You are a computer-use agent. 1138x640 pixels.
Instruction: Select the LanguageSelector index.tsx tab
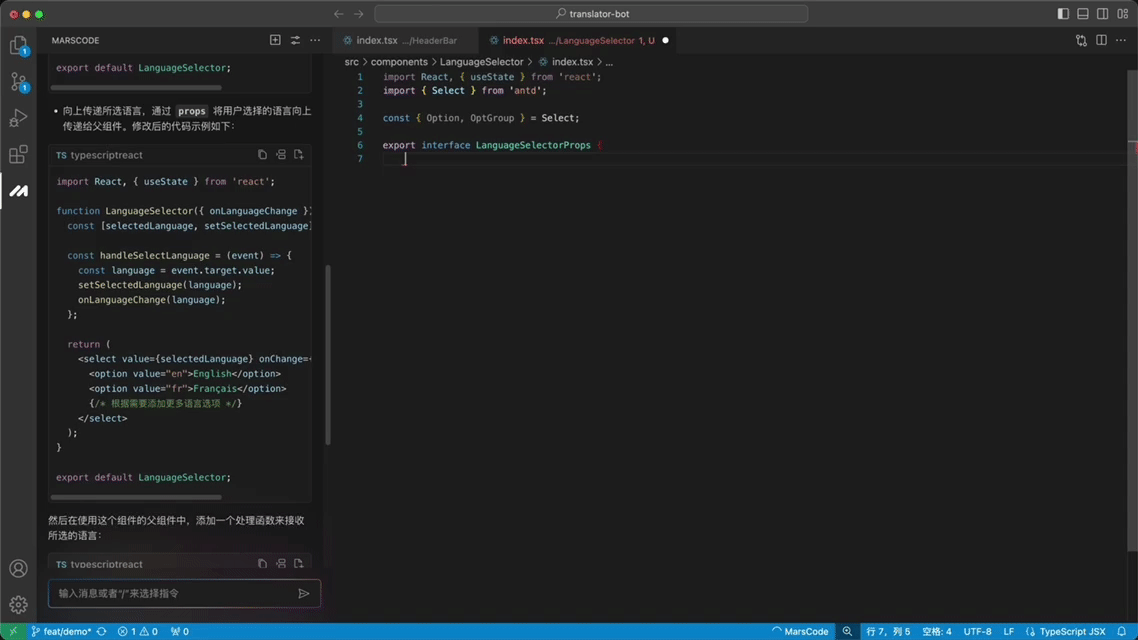[570, 40]
